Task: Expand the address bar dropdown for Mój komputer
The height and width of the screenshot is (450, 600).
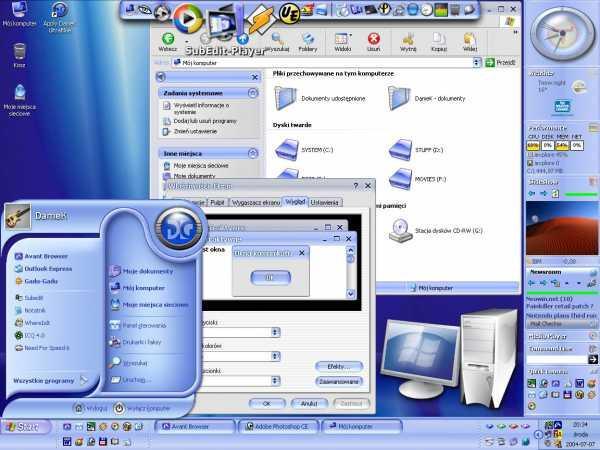Action: pyautogui.click(x=476, y=63)
